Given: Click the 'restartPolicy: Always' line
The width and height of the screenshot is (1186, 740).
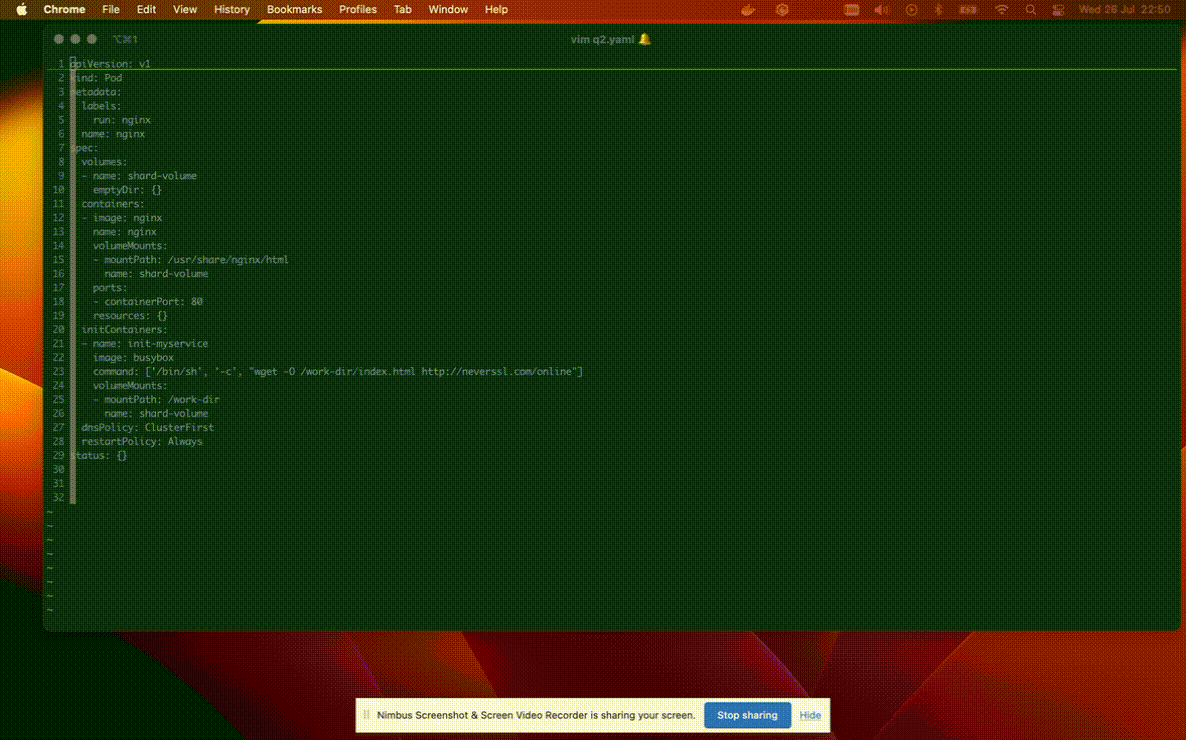Looking at the screenshot, I should tap(142, 441).
